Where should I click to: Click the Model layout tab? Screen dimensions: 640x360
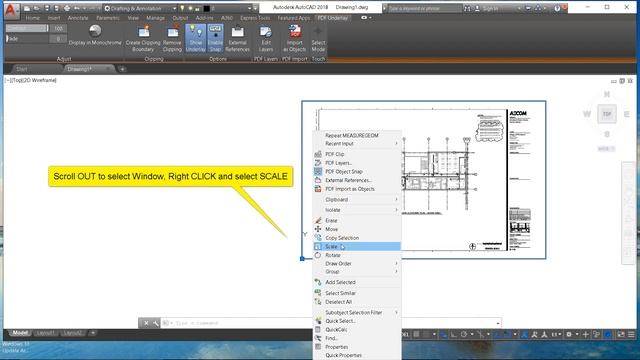[20, 333]
